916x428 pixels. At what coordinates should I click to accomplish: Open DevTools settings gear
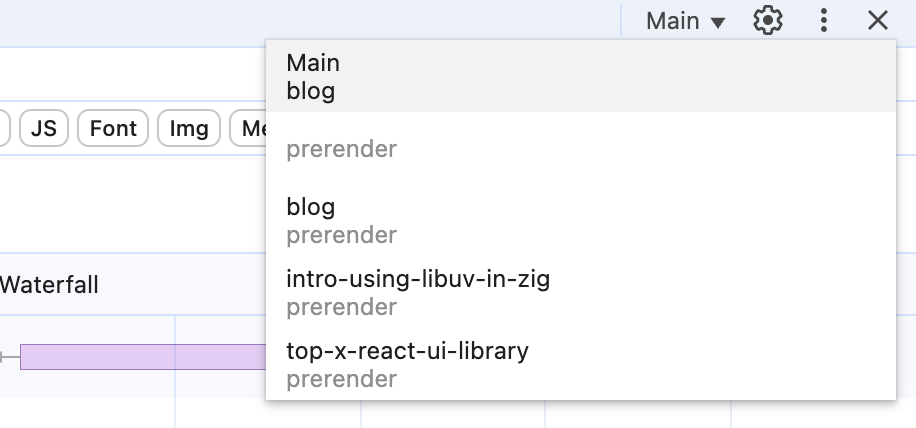(767, 20)
